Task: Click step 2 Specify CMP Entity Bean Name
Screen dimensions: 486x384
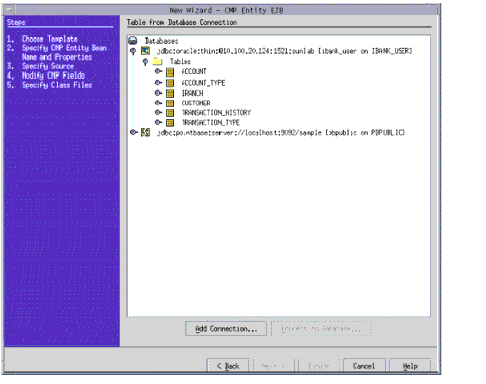Action: coord(64,52)
